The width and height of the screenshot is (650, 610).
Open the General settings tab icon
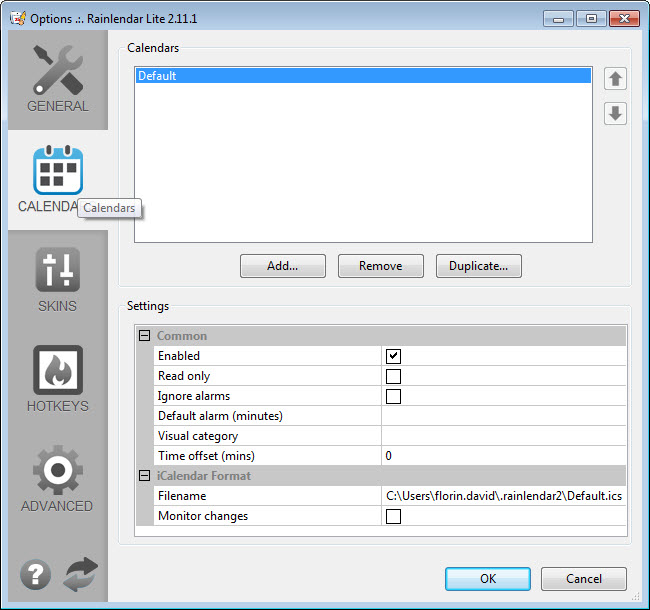[x=58, y=70]
